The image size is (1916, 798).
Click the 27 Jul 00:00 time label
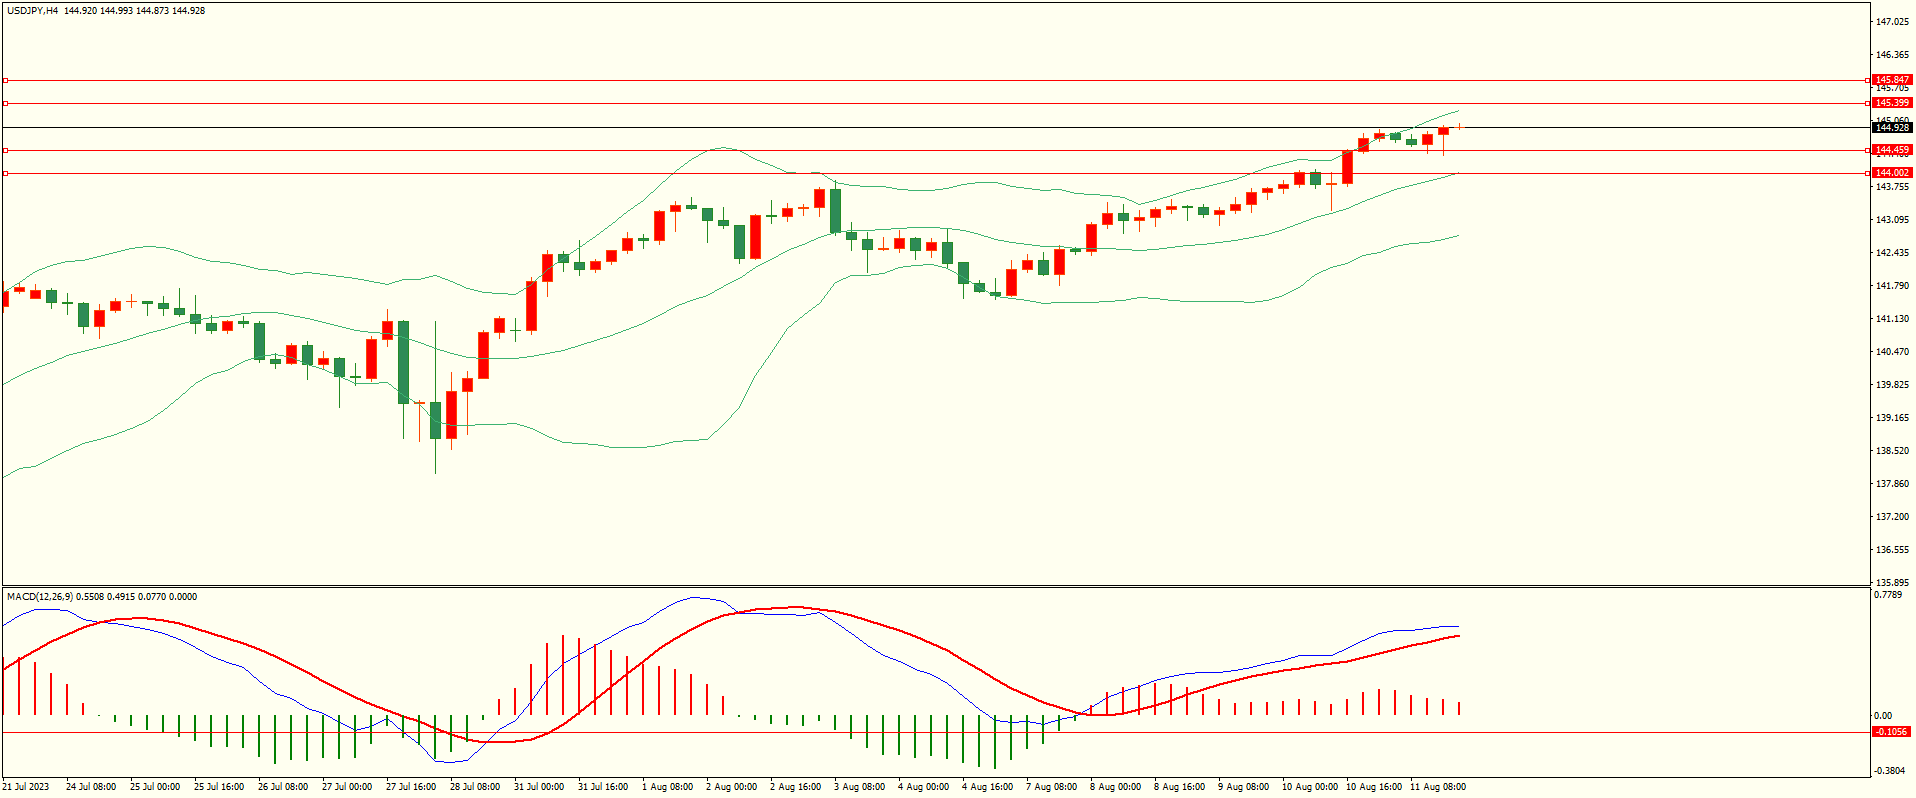point(347,787)
